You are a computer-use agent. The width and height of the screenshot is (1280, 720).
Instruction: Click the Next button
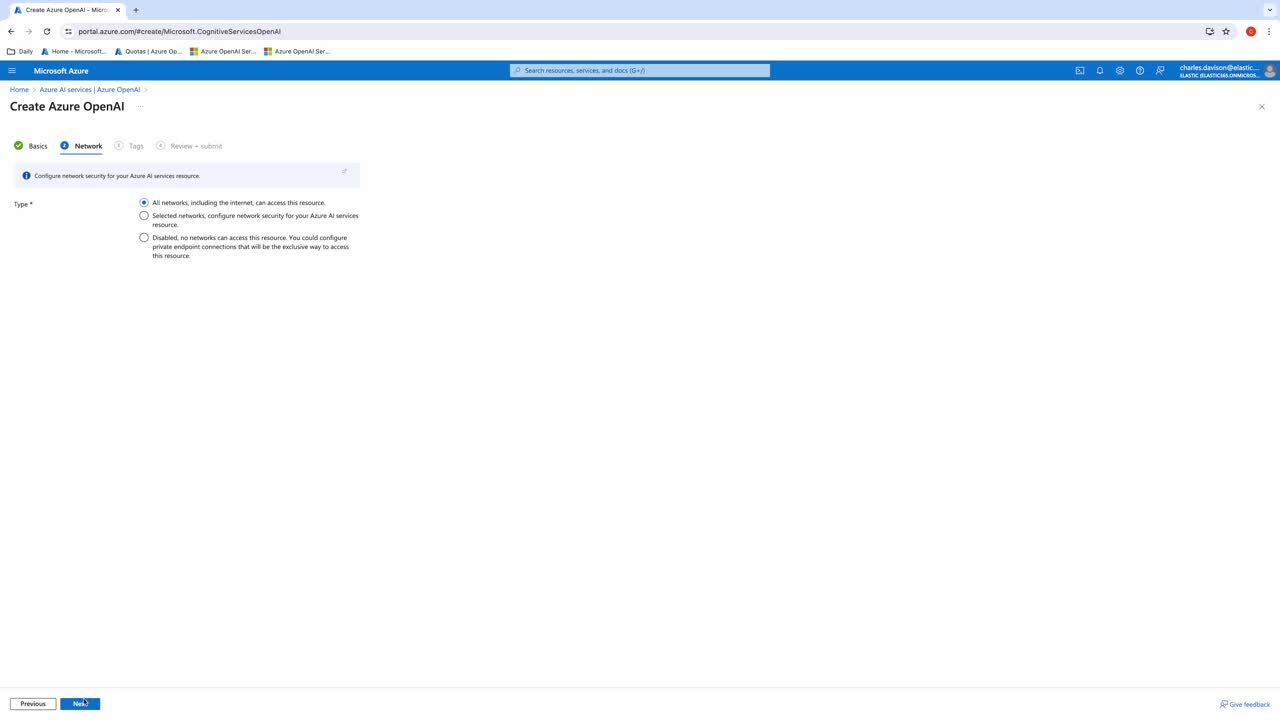coord(80,704)
